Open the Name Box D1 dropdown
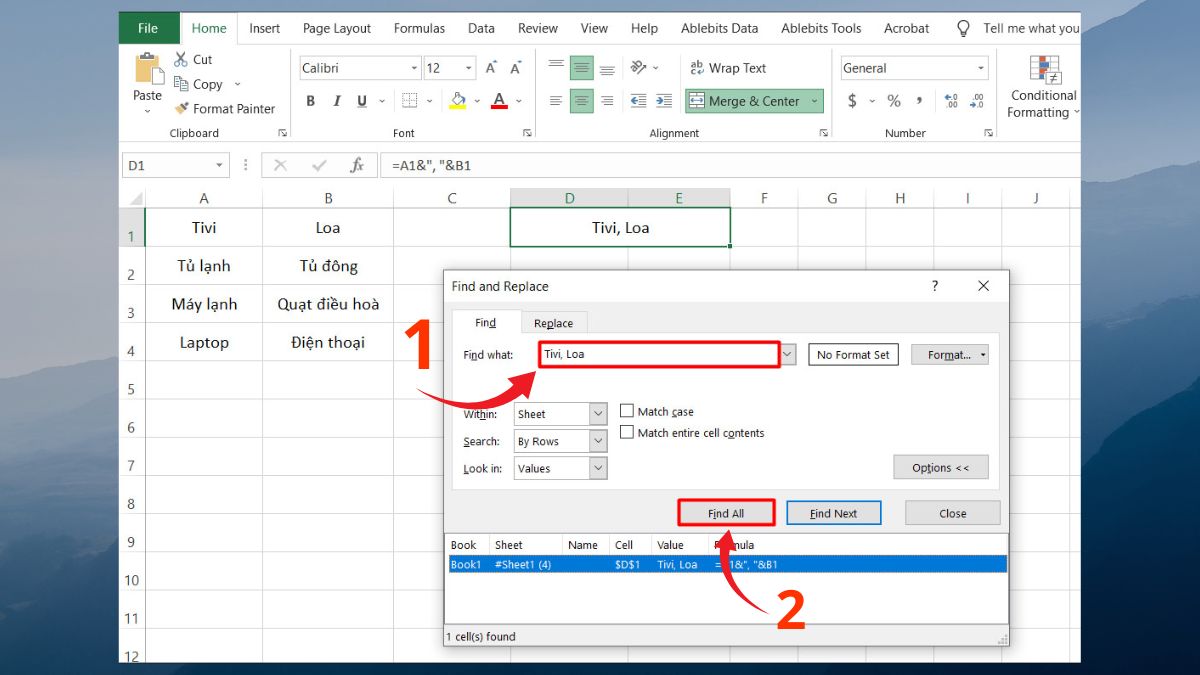 coord(219,165)
